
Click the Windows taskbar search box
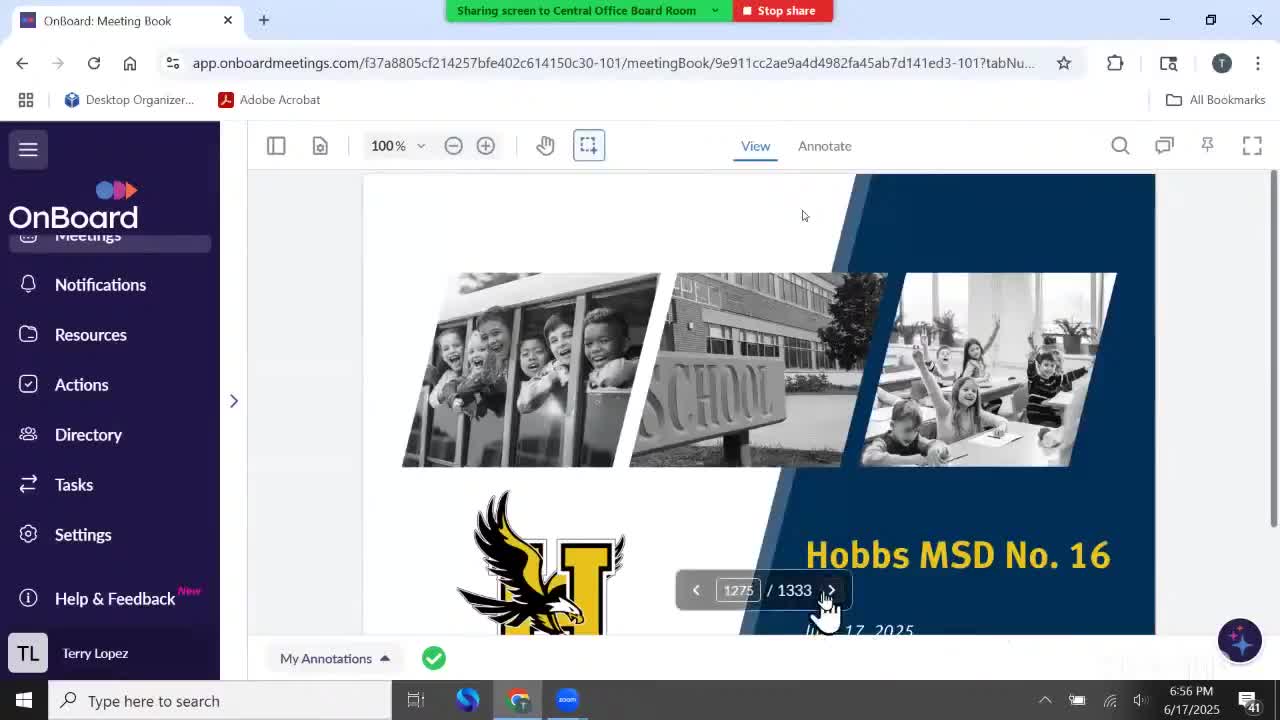pyautogui.click(x=220, y=700)
